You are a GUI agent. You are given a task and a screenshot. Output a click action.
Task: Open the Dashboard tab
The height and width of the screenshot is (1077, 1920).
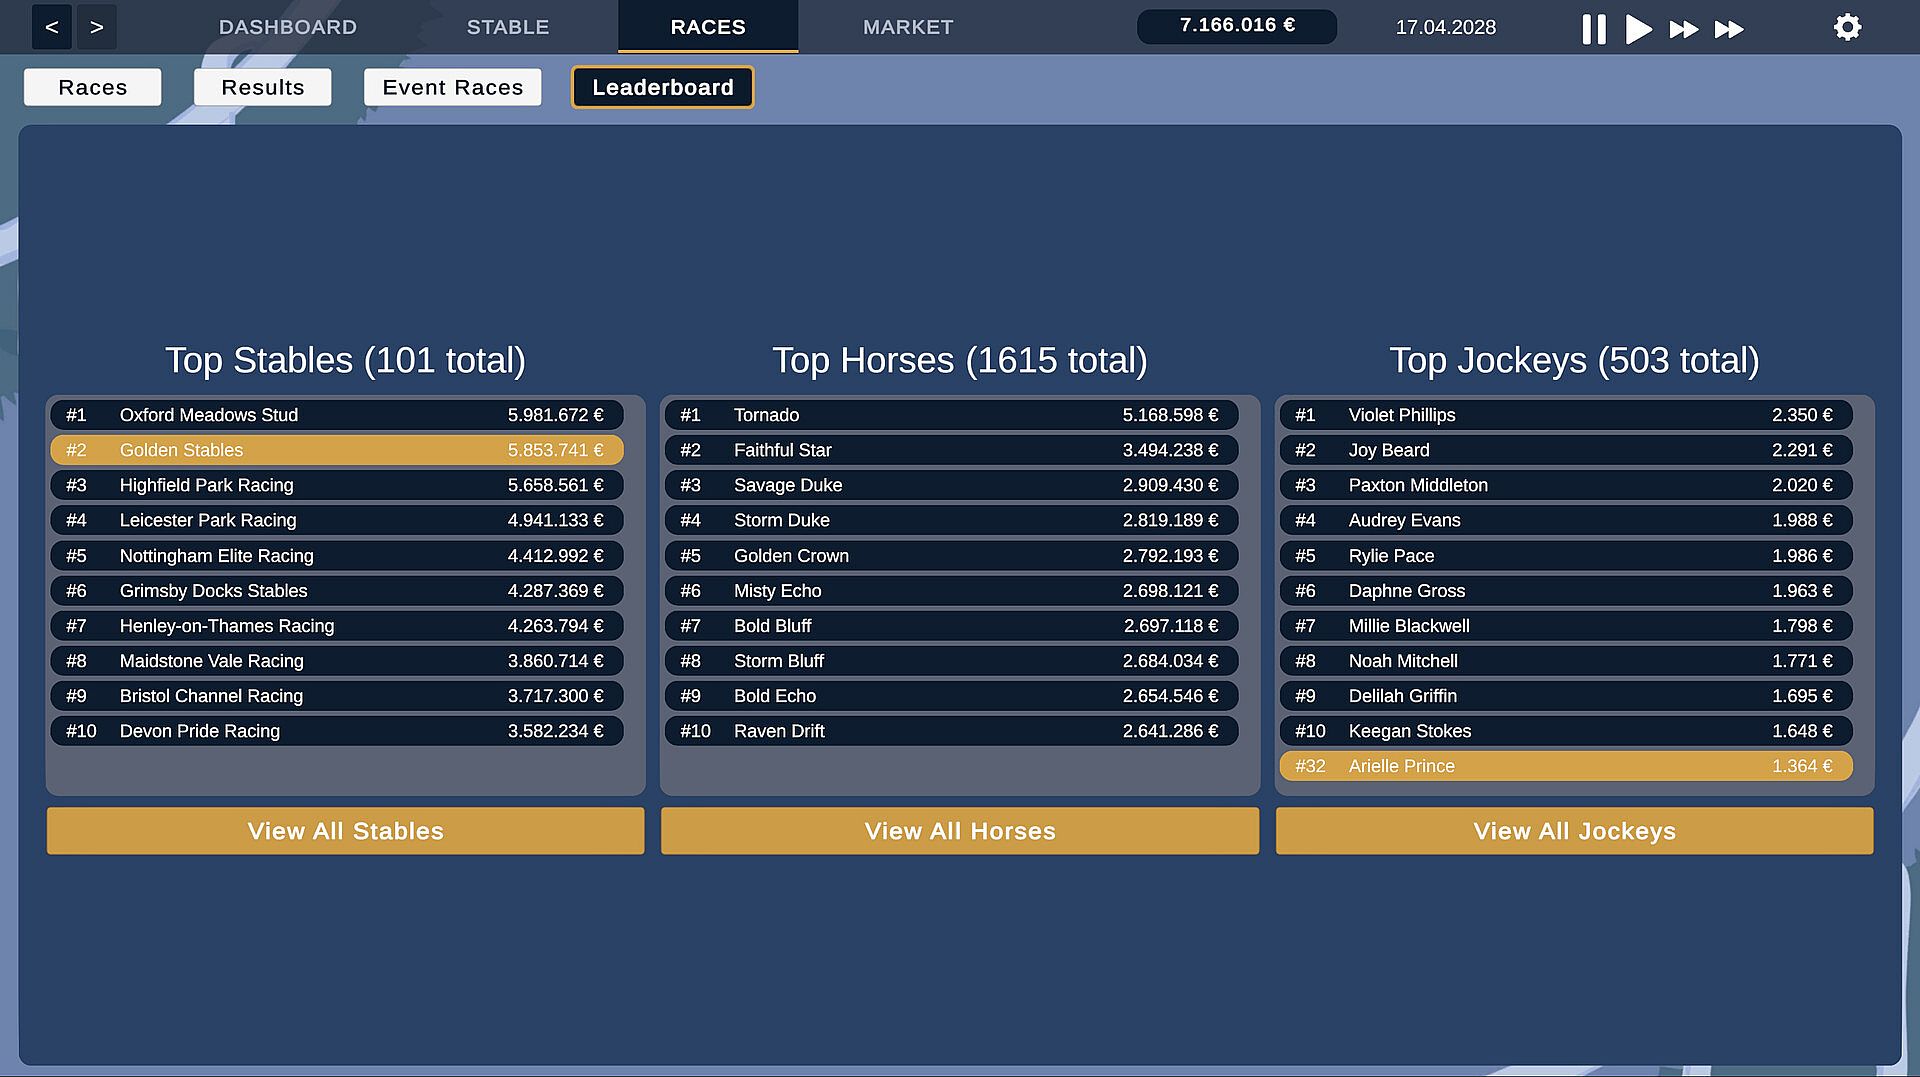pyautogui.click(x=288, y=27)
